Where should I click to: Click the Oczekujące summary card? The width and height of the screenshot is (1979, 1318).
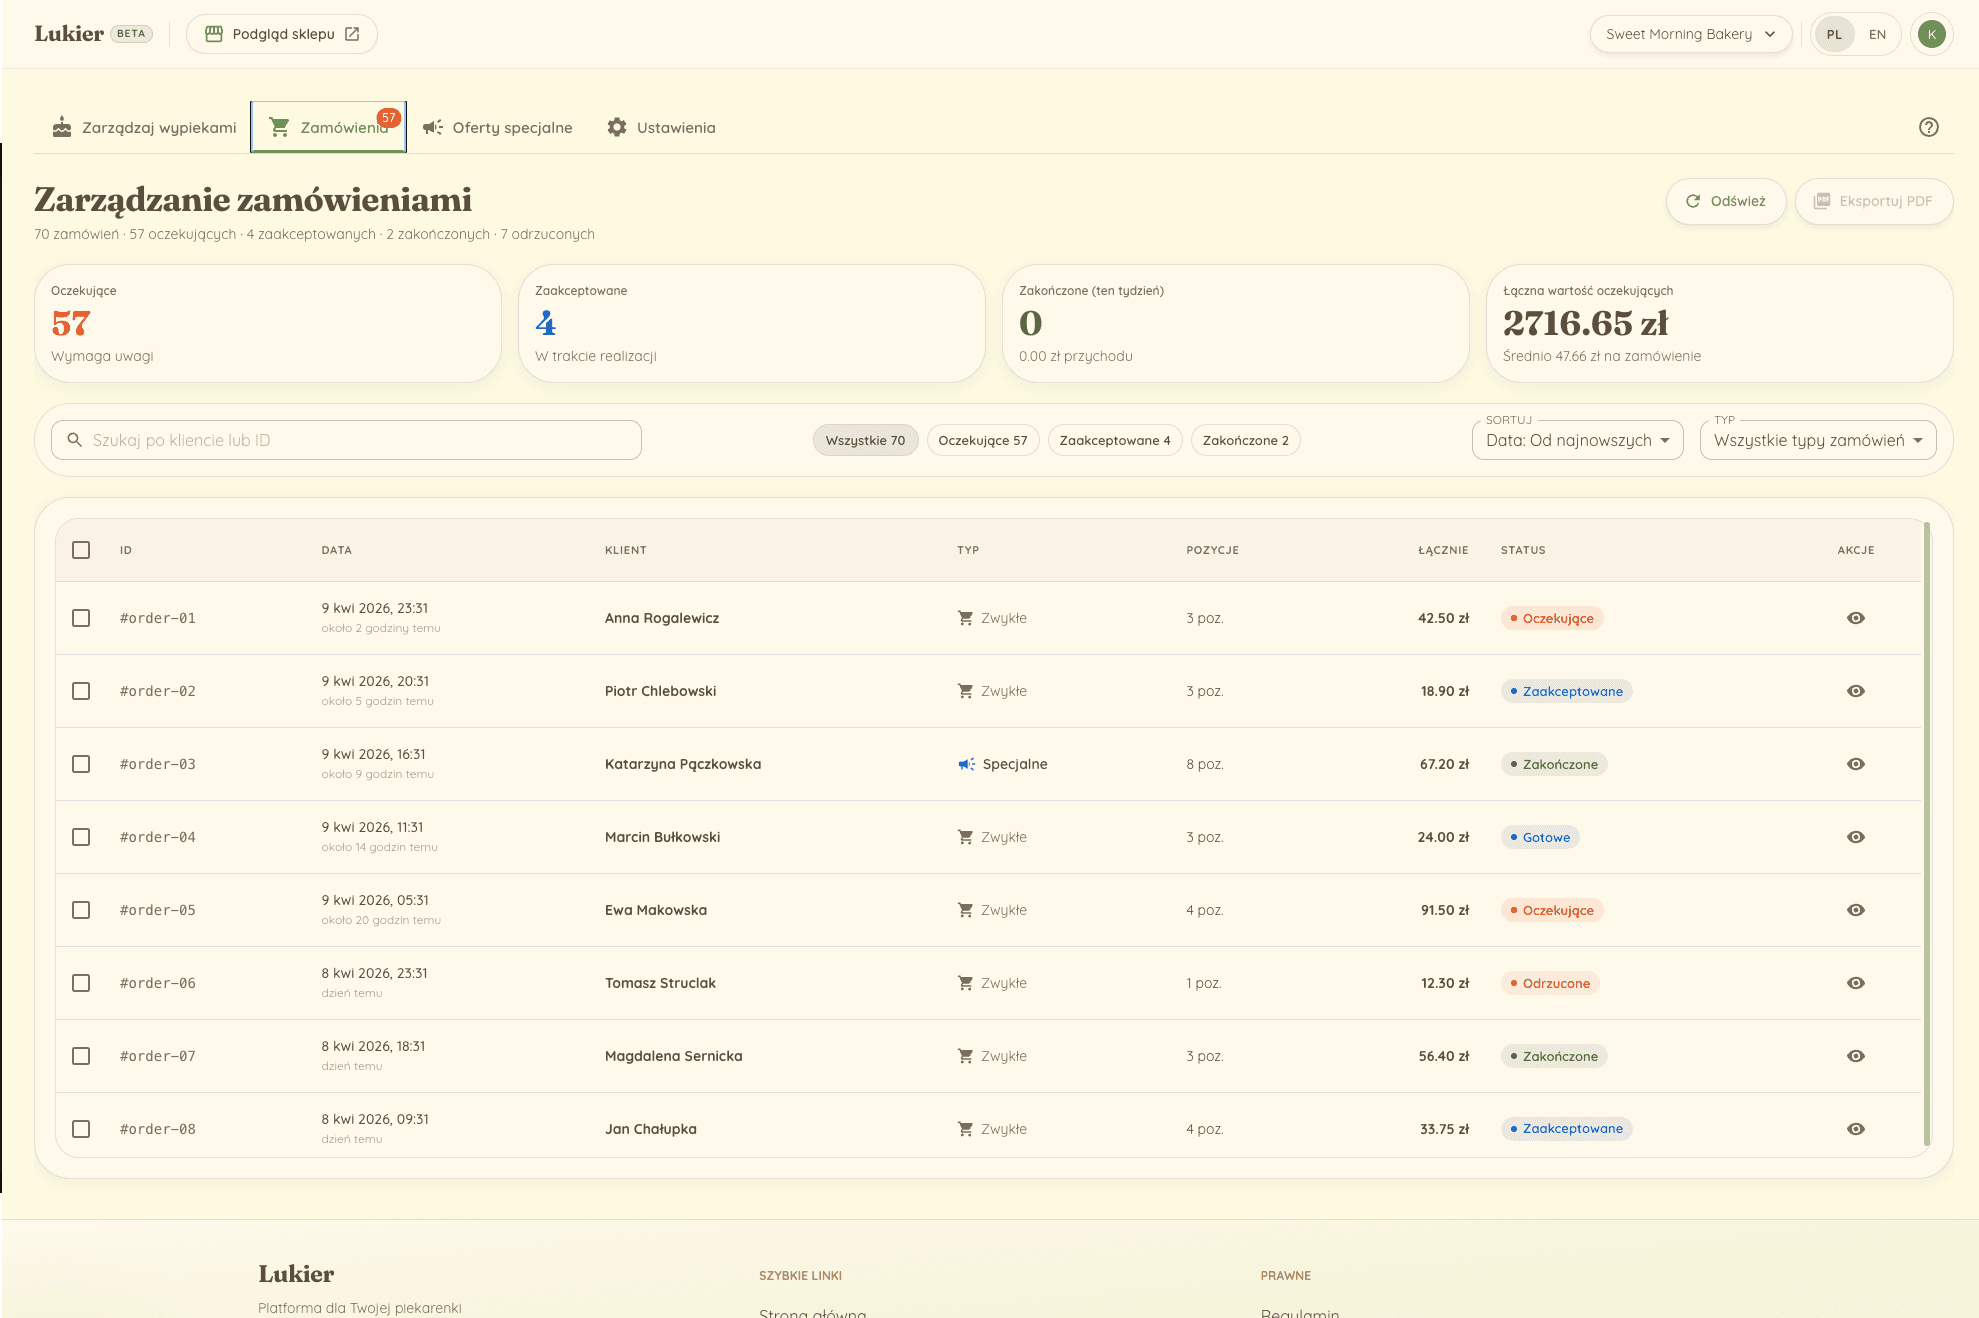coord(268,323)
